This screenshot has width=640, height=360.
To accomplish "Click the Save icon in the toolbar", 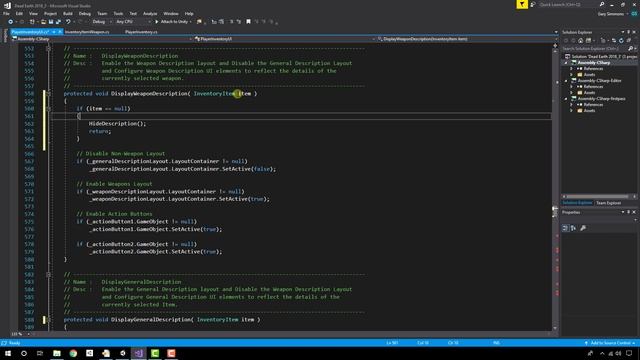I will [51, 22].
